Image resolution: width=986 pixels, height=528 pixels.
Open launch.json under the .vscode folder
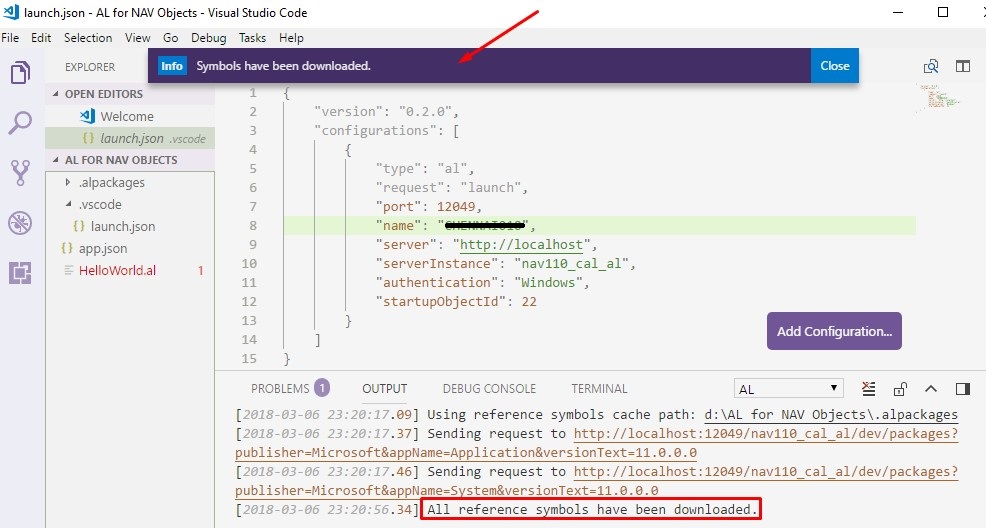(x=130, y=226)
